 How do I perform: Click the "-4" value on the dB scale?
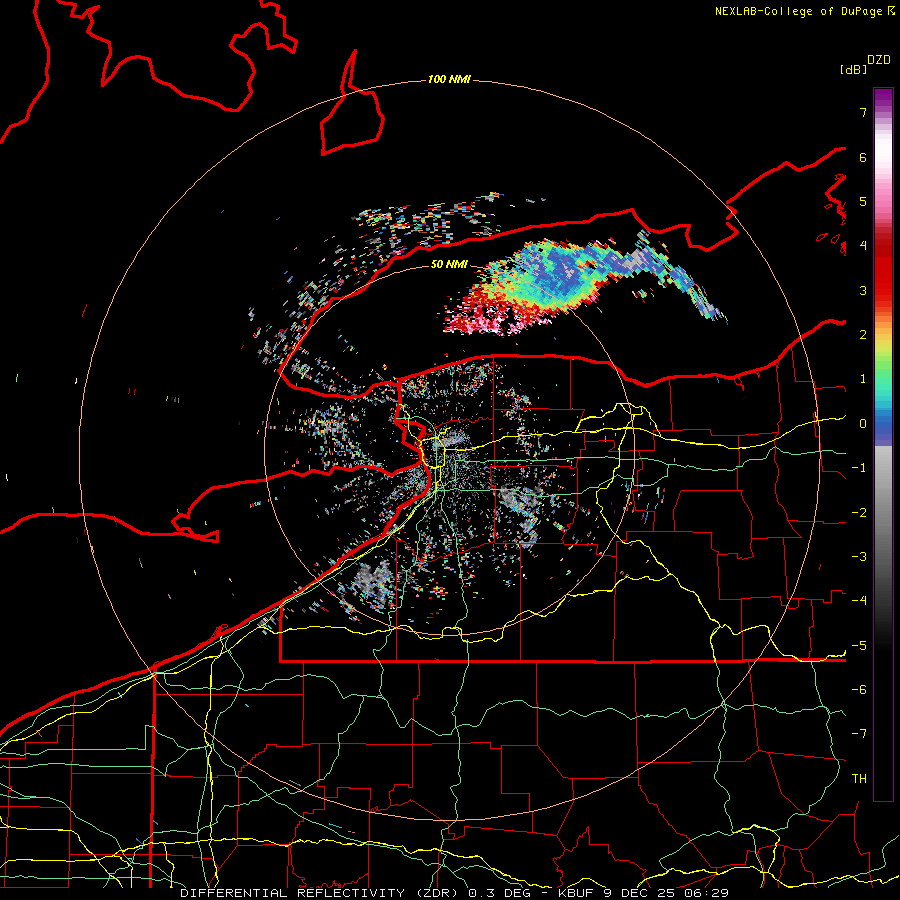point(859,601)
